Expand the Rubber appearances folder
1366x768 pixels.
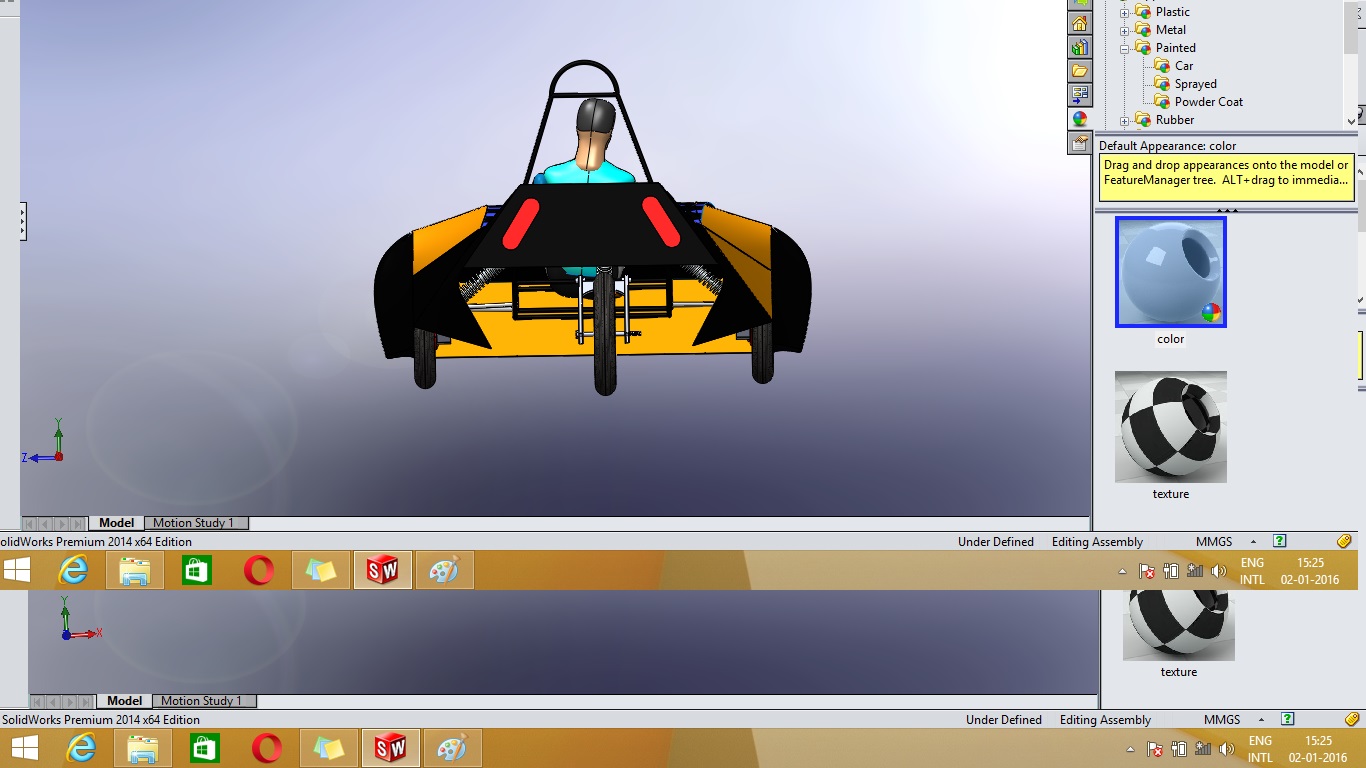click(x=1124, y=120)
